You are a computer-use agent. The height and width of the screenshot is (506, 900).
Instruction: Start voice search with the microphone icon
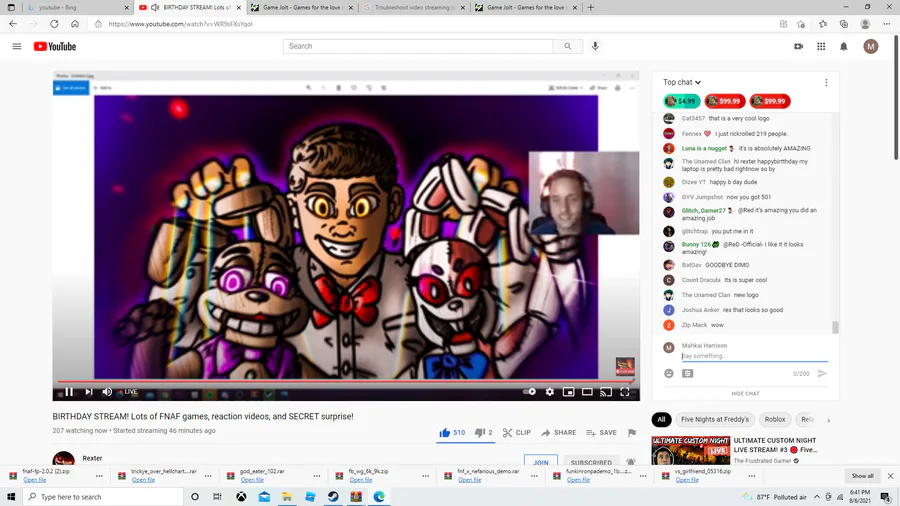[x=595, y=46]
